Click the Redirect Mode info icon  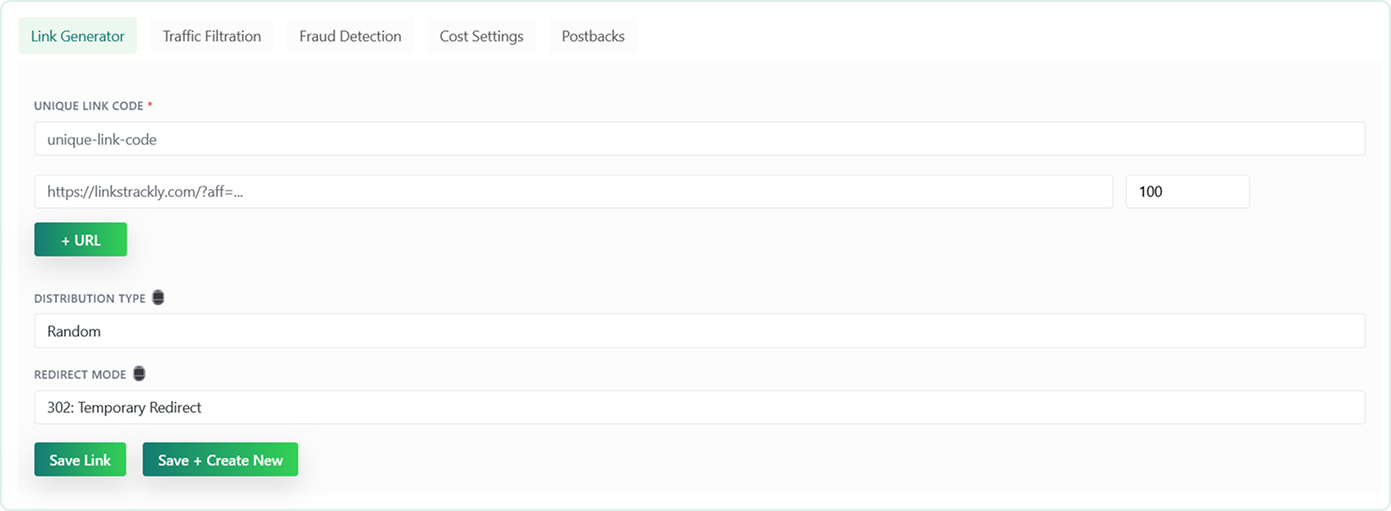click(139, 374)
